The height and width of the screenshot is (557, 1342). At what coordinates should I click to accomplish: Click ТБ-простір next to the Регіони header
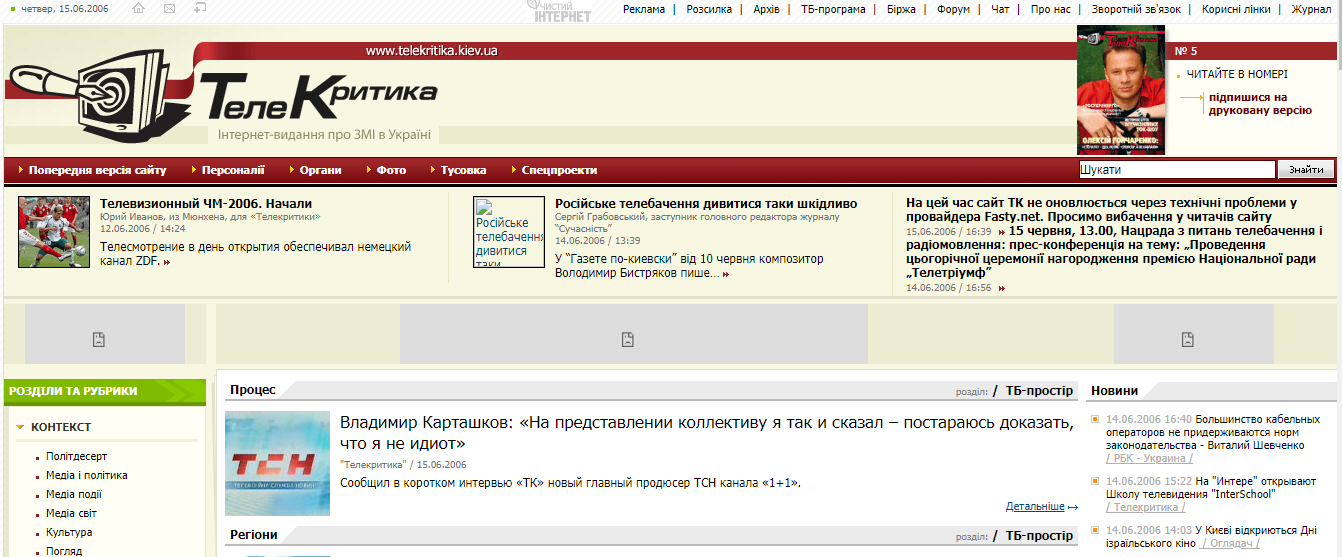pyautogui.click(x=1039, y=536)
